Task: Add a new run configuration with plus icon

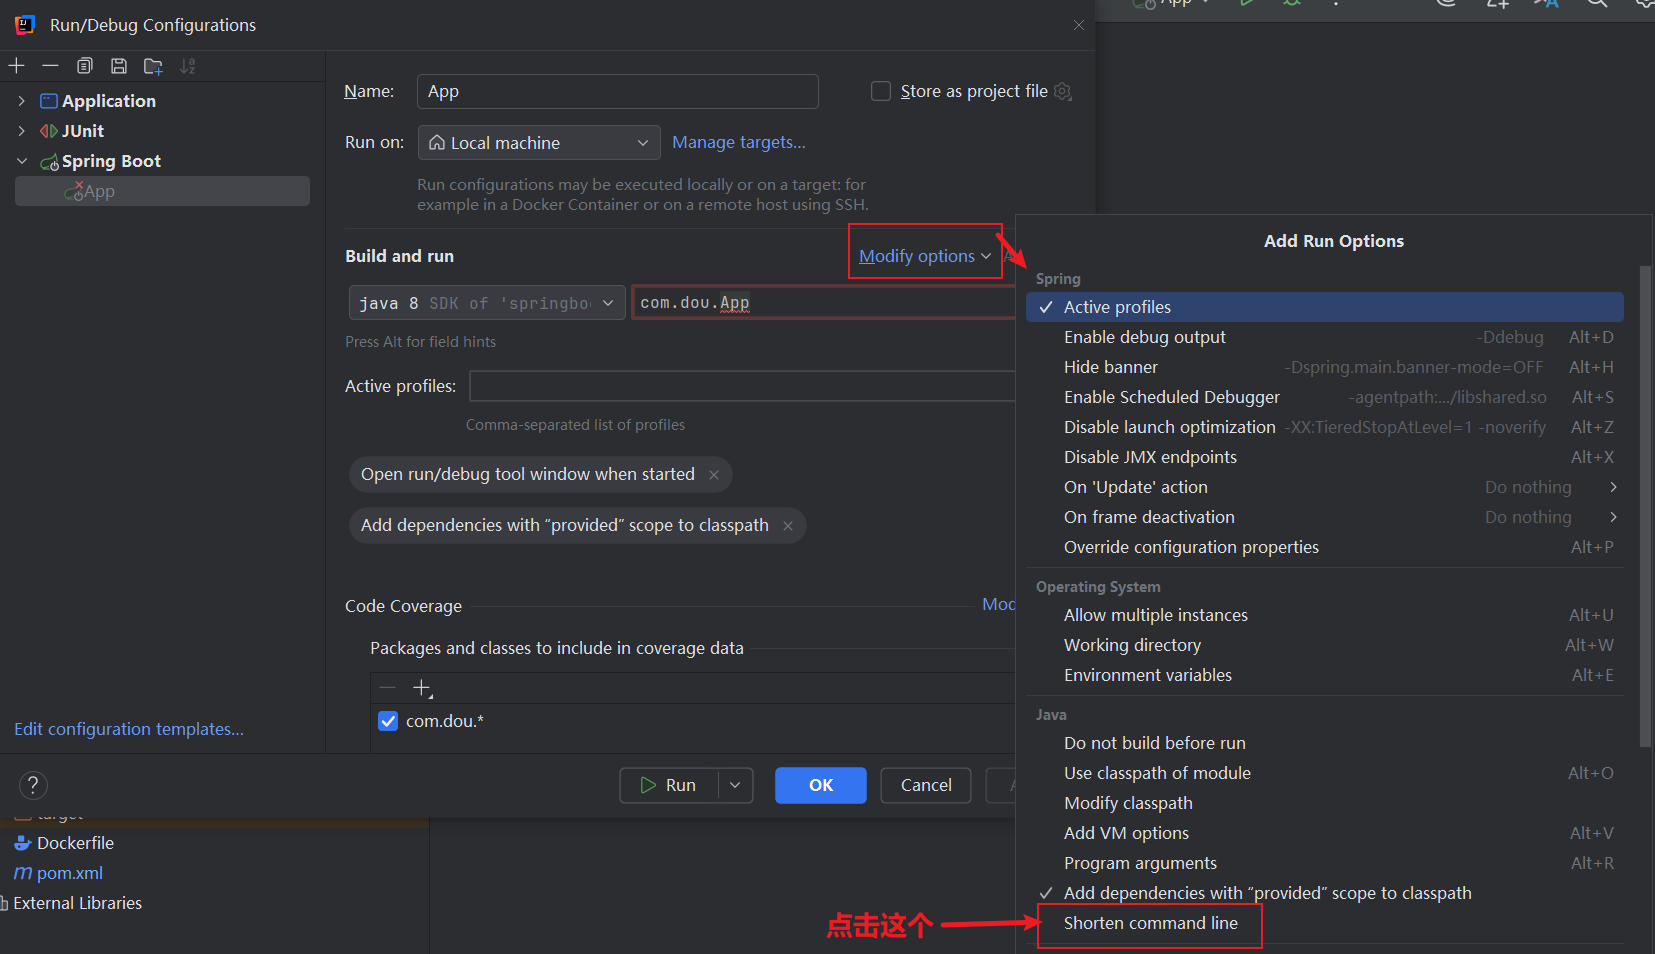Action: (x=17, y=66)
